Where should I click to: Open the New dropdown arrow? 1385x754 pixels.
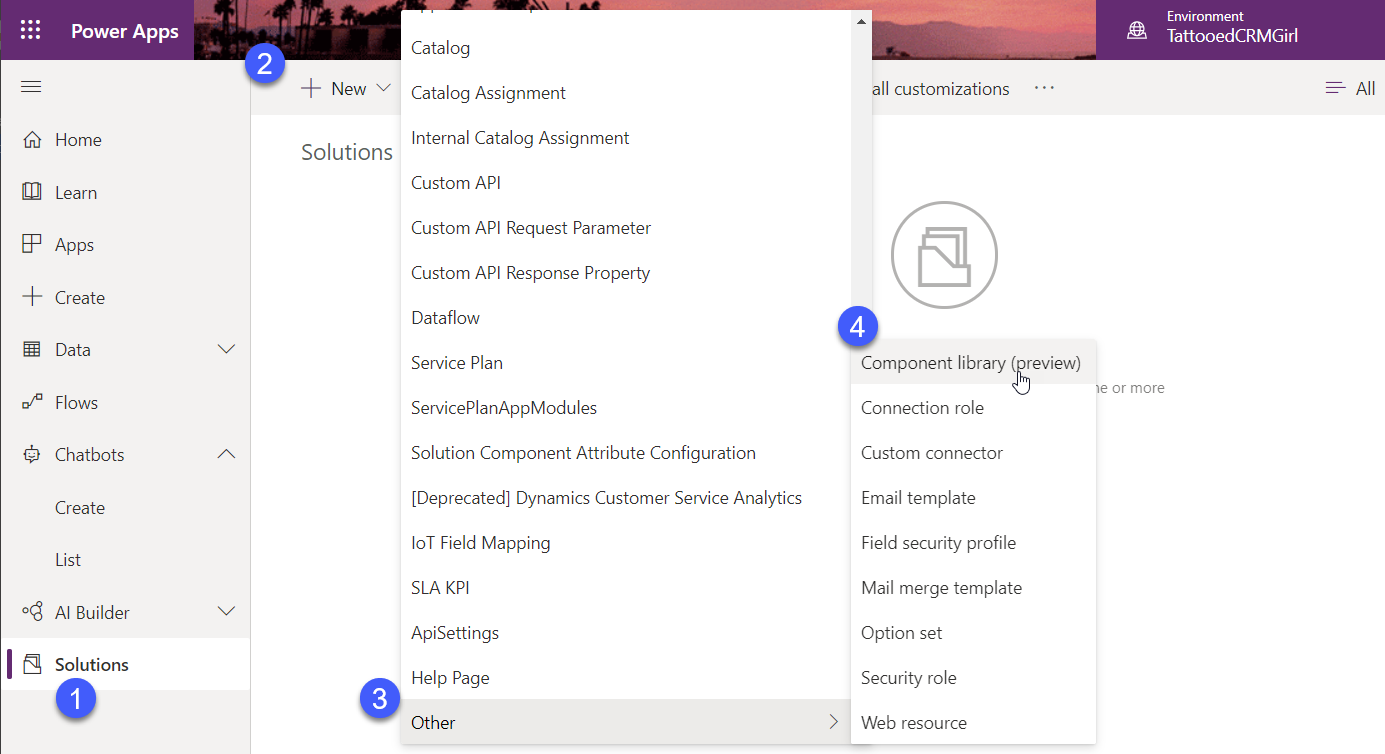pyautogui.click(x=385, y=88)
